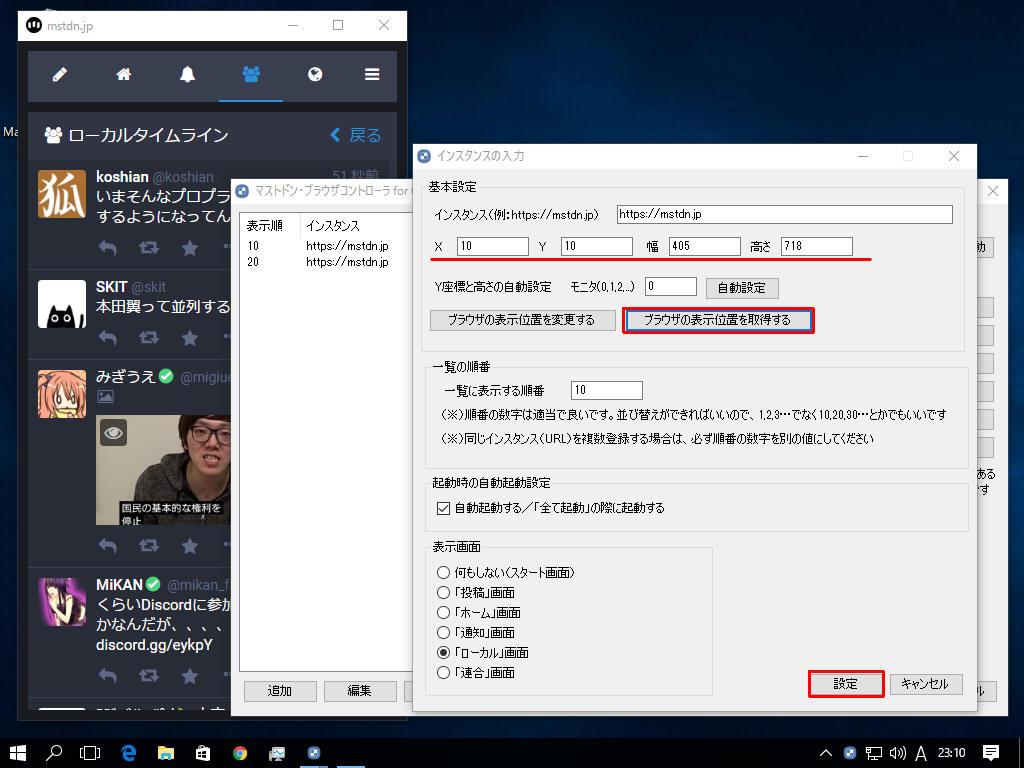Select 「ホーム」画面 radio
1024x768 pixels.
[x=443, y=613]
